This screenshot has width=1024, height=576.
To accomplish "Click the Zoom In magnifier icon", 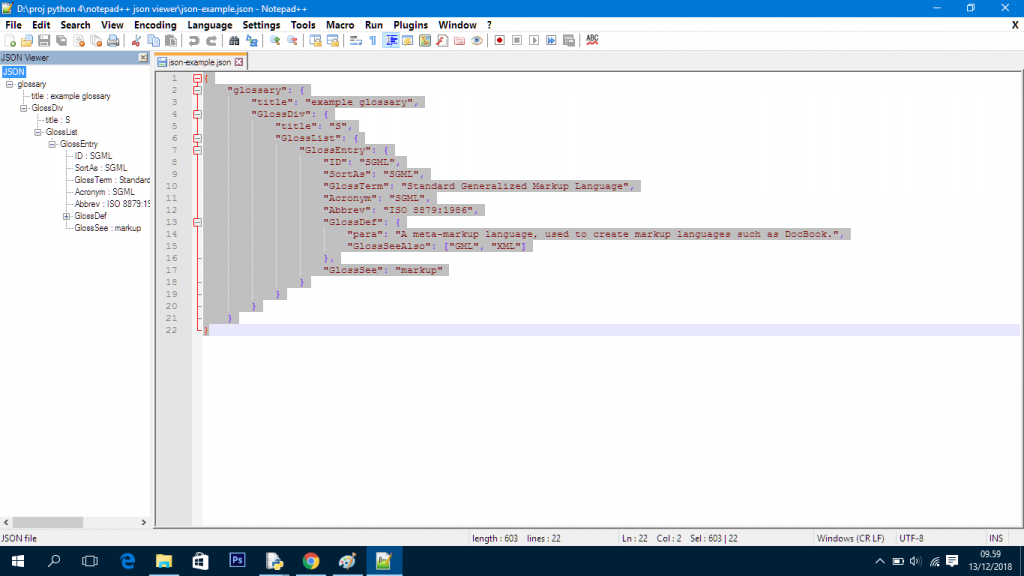I will coord(275,41).
